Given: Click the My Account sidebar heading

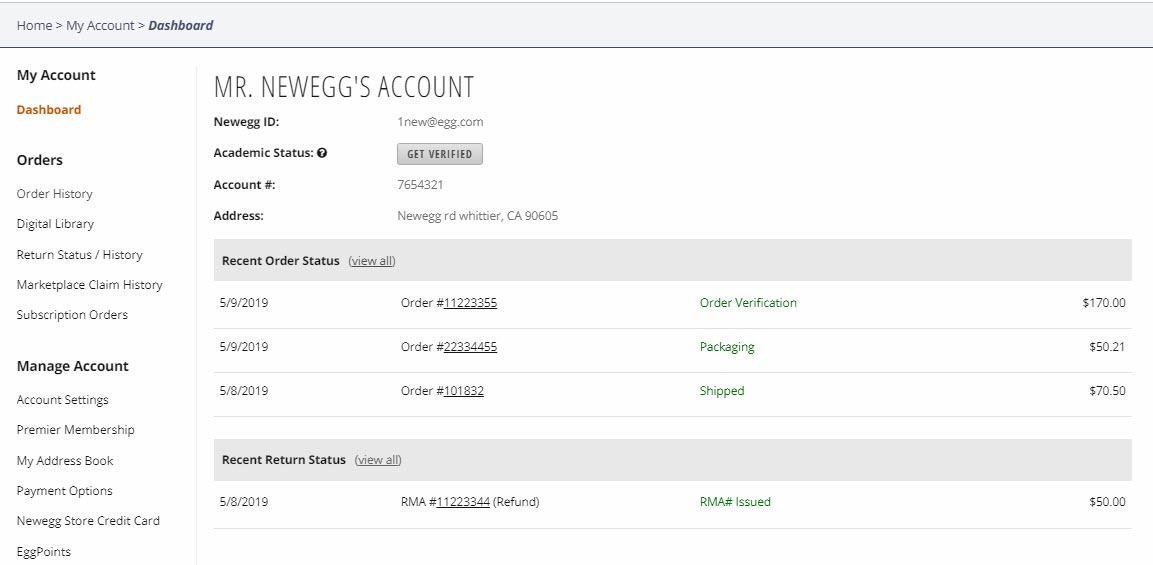Looking at the screenshot, I should point(56,75).
